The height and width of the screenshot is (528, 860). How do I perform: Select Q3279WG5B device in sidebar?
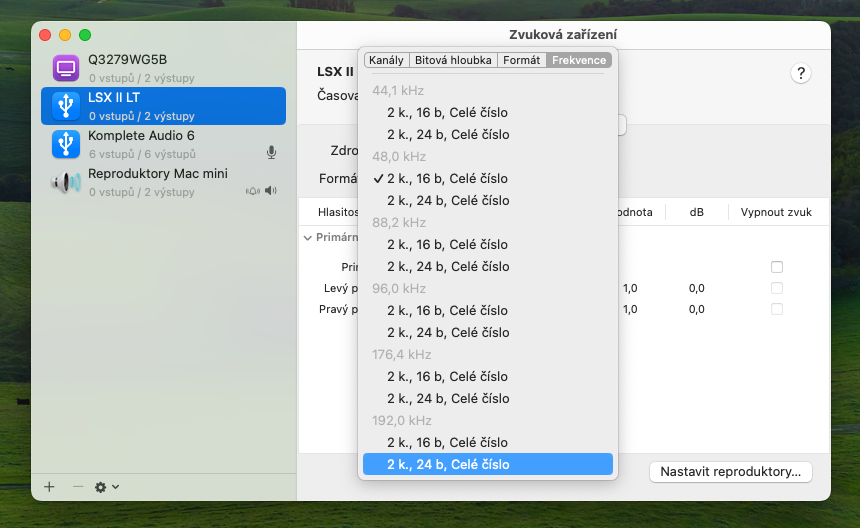tap(163, 68)
